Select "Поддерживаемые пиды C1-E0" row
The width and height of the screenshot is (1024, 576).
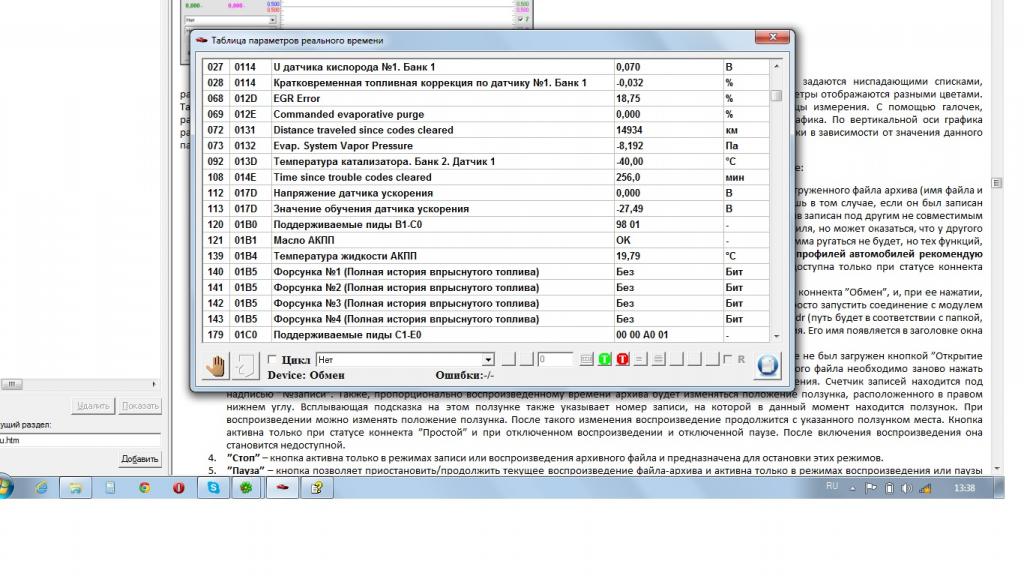(x=486, y=335)
